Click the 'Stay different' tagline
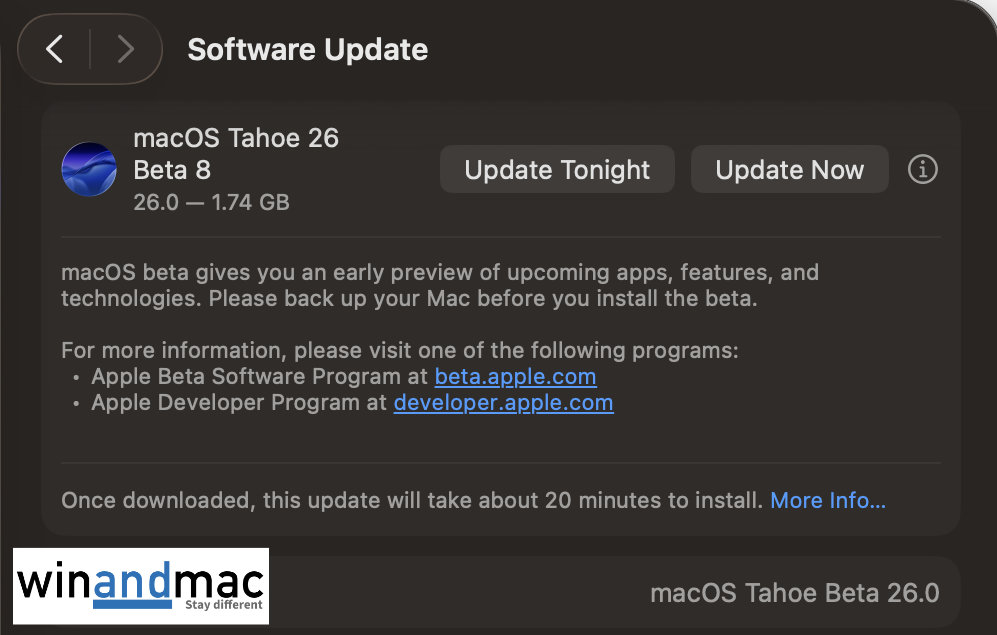This screenshot has height=635, width=997. 224,605
